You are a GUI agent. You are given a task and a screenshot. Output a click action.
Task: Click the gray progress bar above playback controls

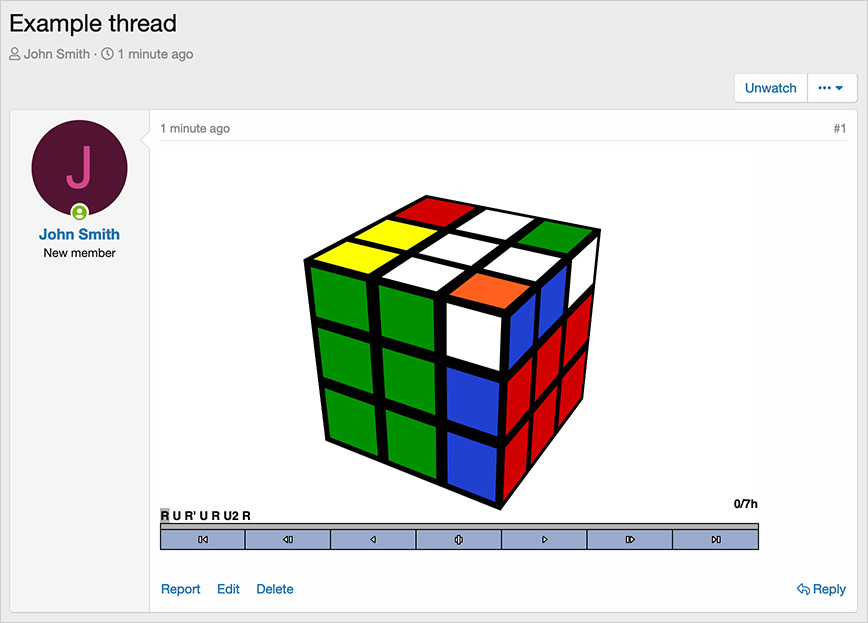click(459, 525)
